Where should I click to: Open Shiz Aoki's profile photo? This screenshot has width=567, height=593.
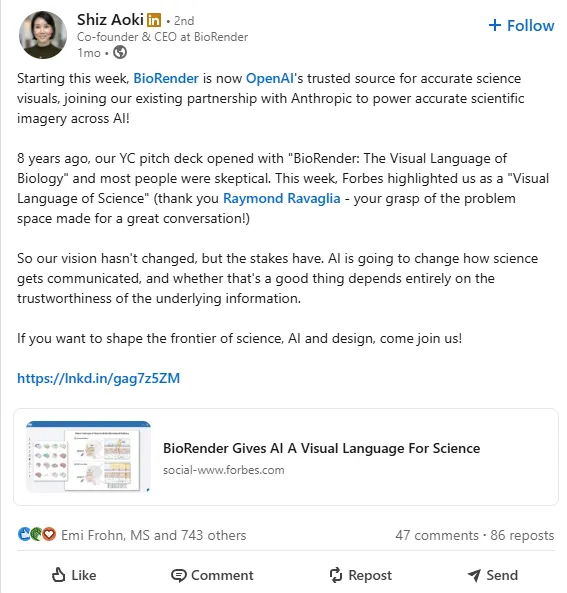pos(43,35)
